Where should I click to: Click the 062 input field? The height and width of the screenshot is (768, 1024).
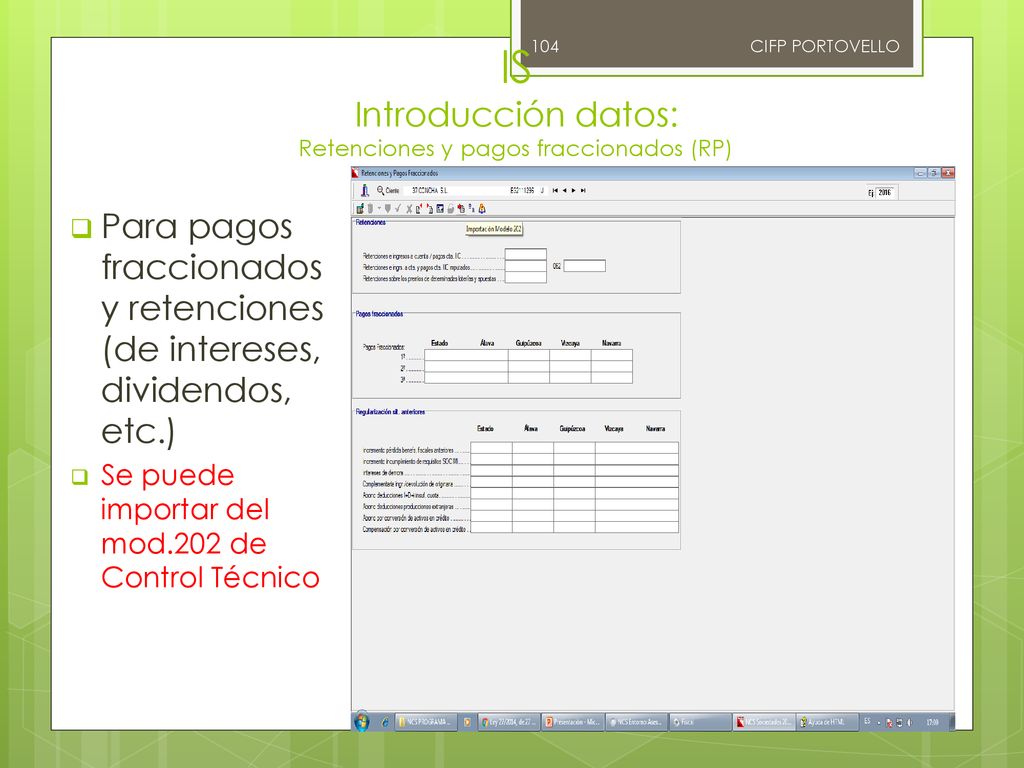click(584, 266)
